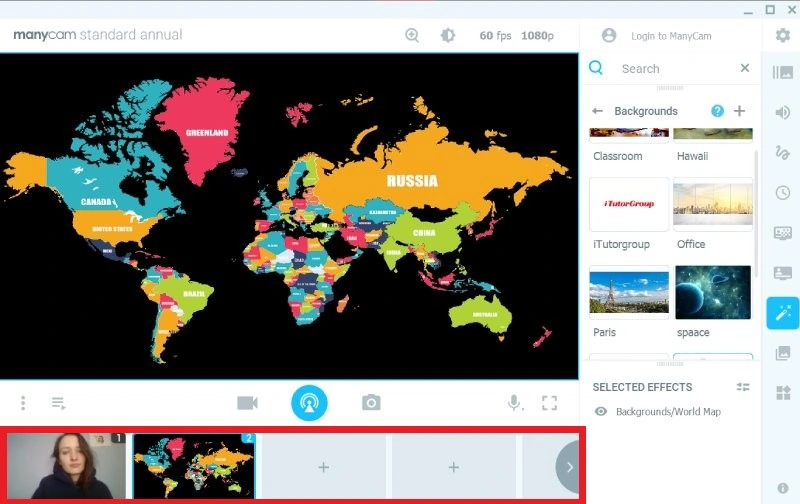
Task: Click the Backgrounds/World Map effect entry
Action: pos(668,412)
